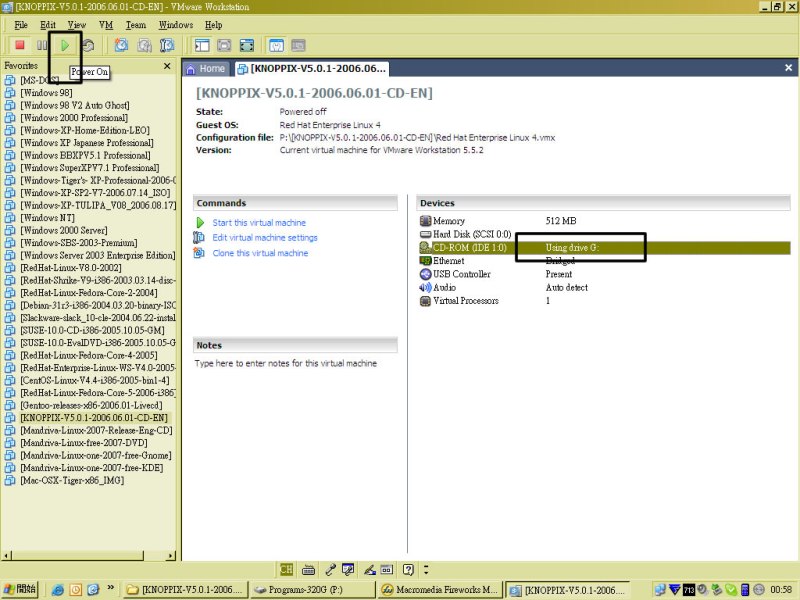Click the Suspend (pause) toolbar button
Viewport: 800px width, 600px height.
[x=42, y=45]
